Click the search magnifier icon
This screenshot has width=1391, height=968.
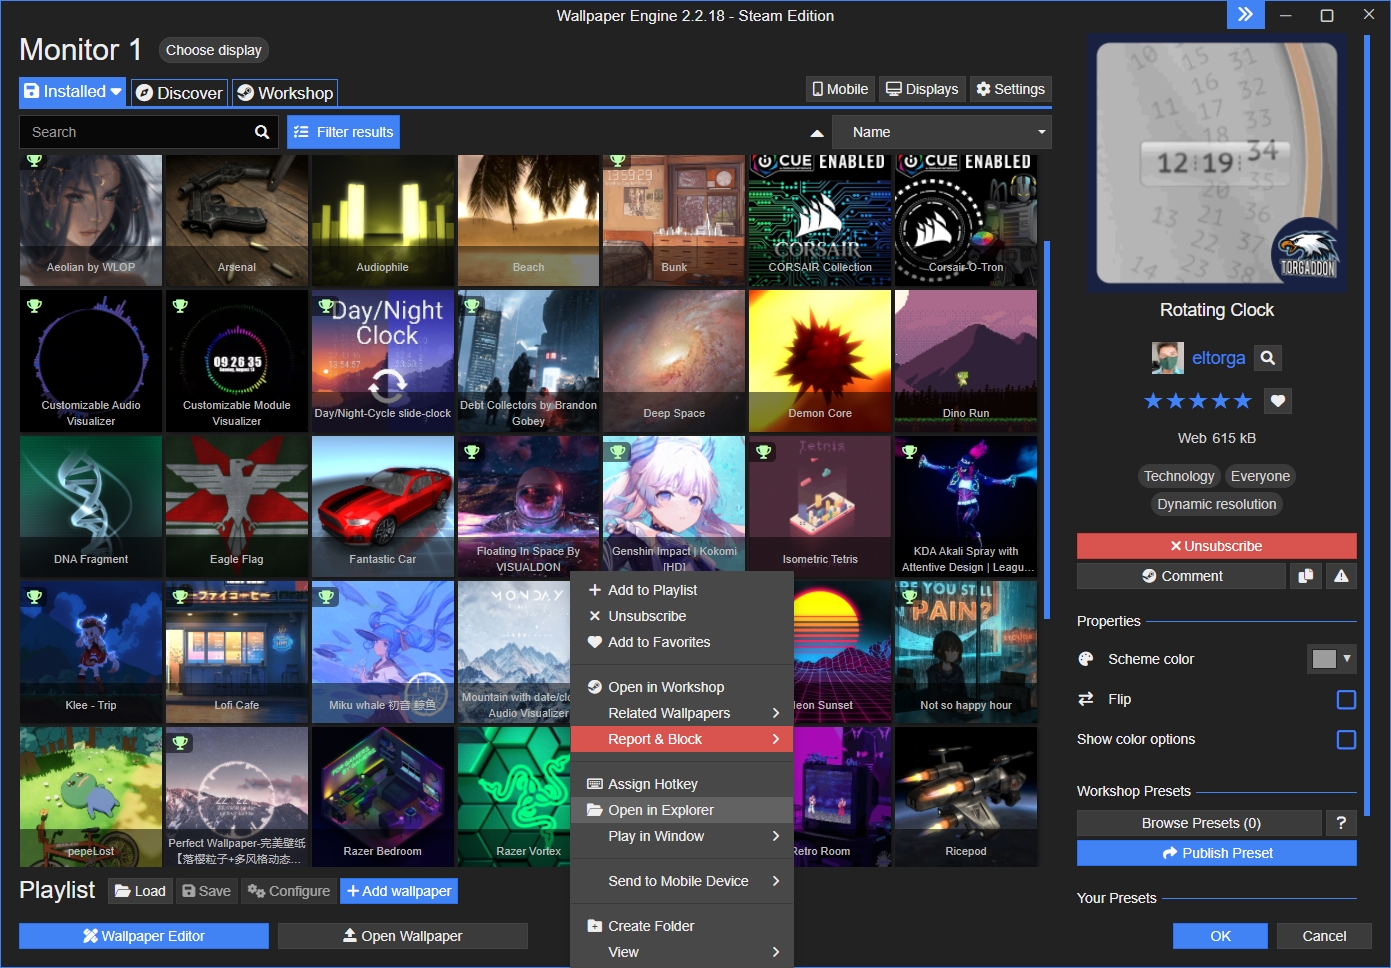pos(262,132)
